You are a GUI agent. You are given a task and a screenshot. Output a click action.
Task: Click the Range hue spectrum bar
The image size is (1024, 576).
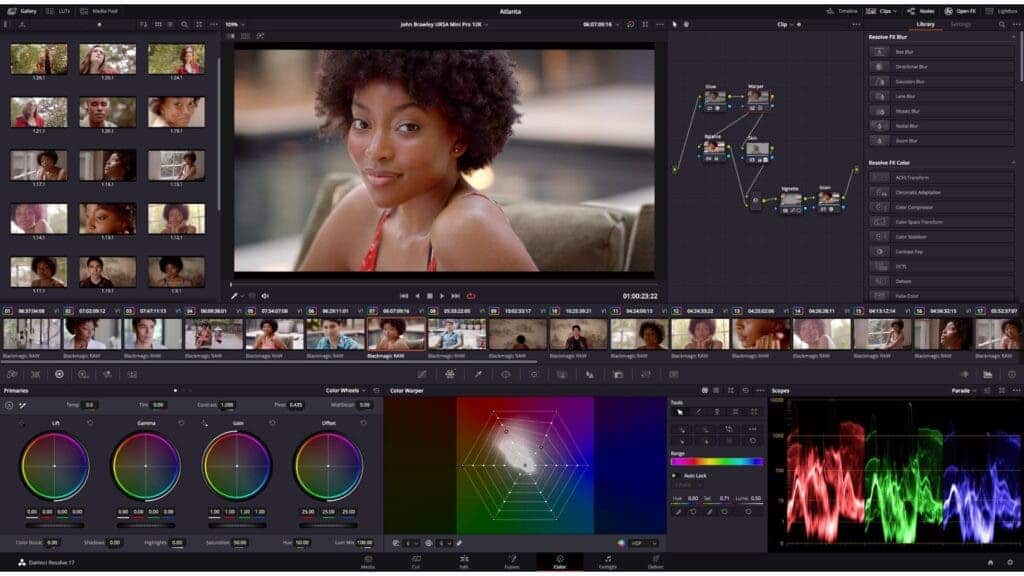[716, 462]
